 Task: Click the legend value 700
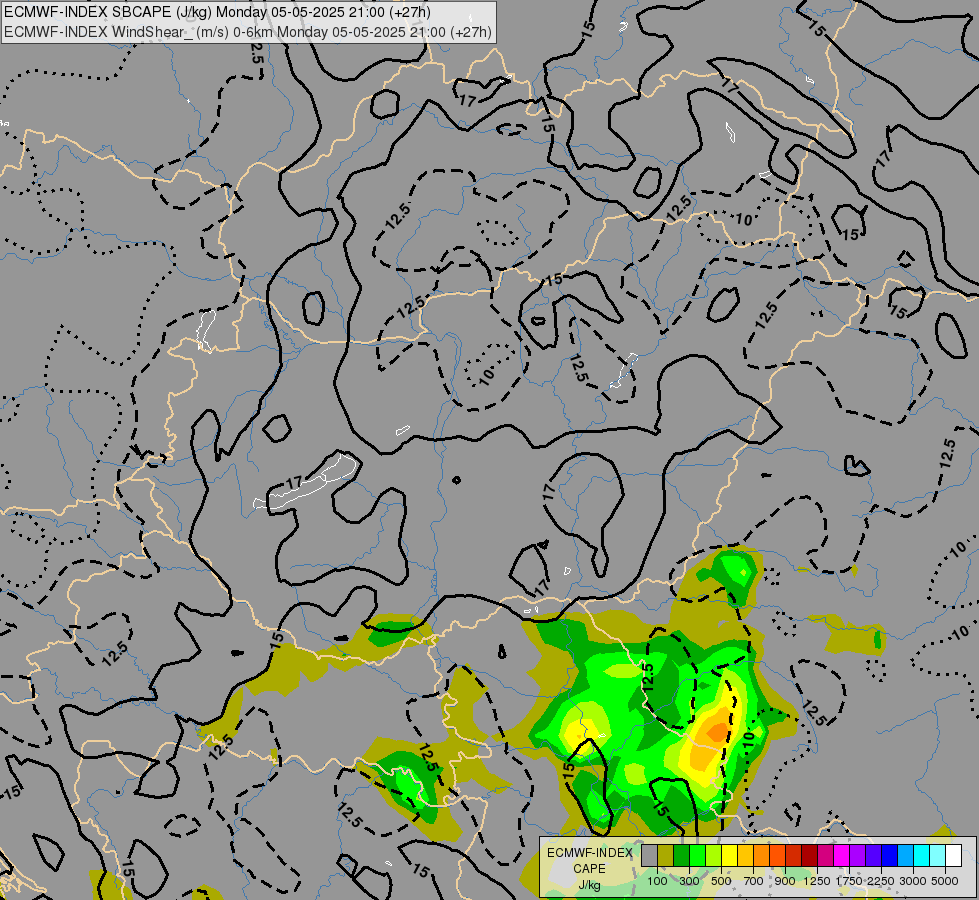click(x=754, y=881)
